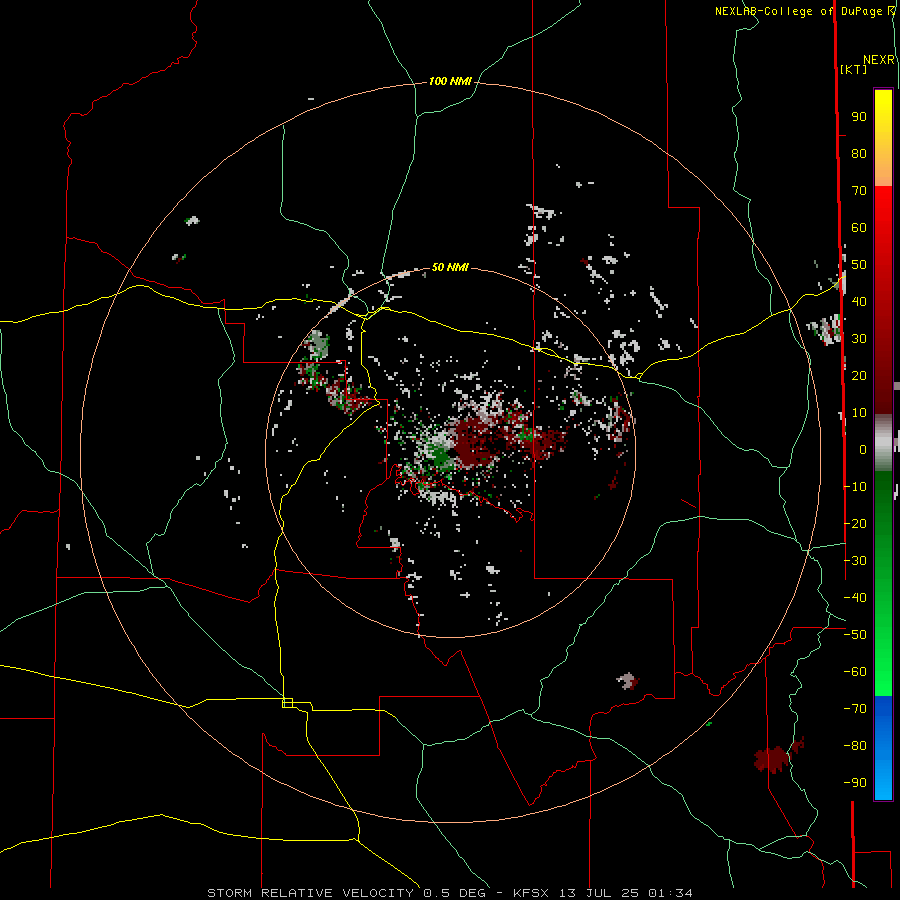Viewport: 900px width, 900px height.
Task: Click the -20 value on the velocity scale
Action: tap(855, 524)
